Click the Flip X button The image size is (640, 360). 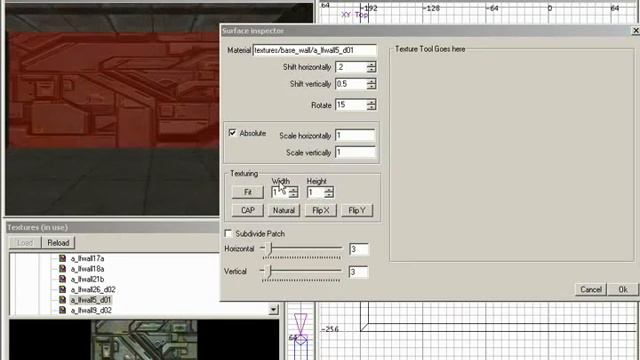point(320,211)
